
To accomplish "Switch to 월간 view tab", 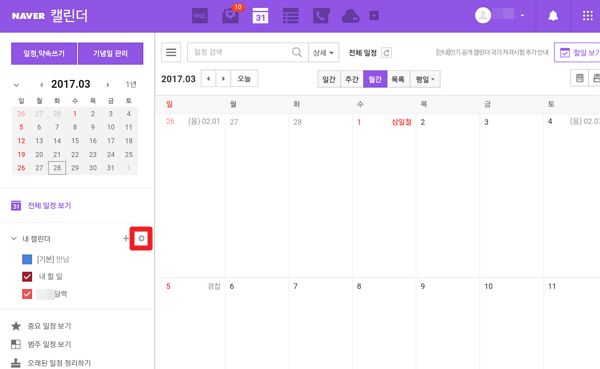I will tap(375, 79).
